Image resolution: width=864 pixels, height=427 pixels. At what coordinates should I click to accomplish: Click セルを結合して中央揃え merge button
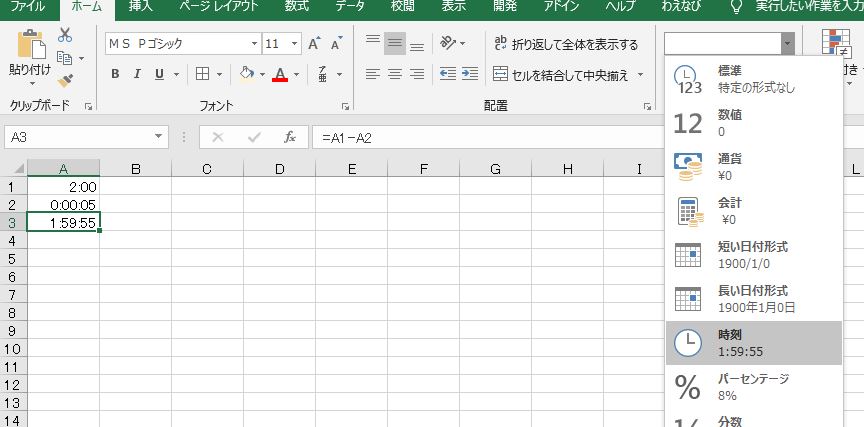pos(561,75)
